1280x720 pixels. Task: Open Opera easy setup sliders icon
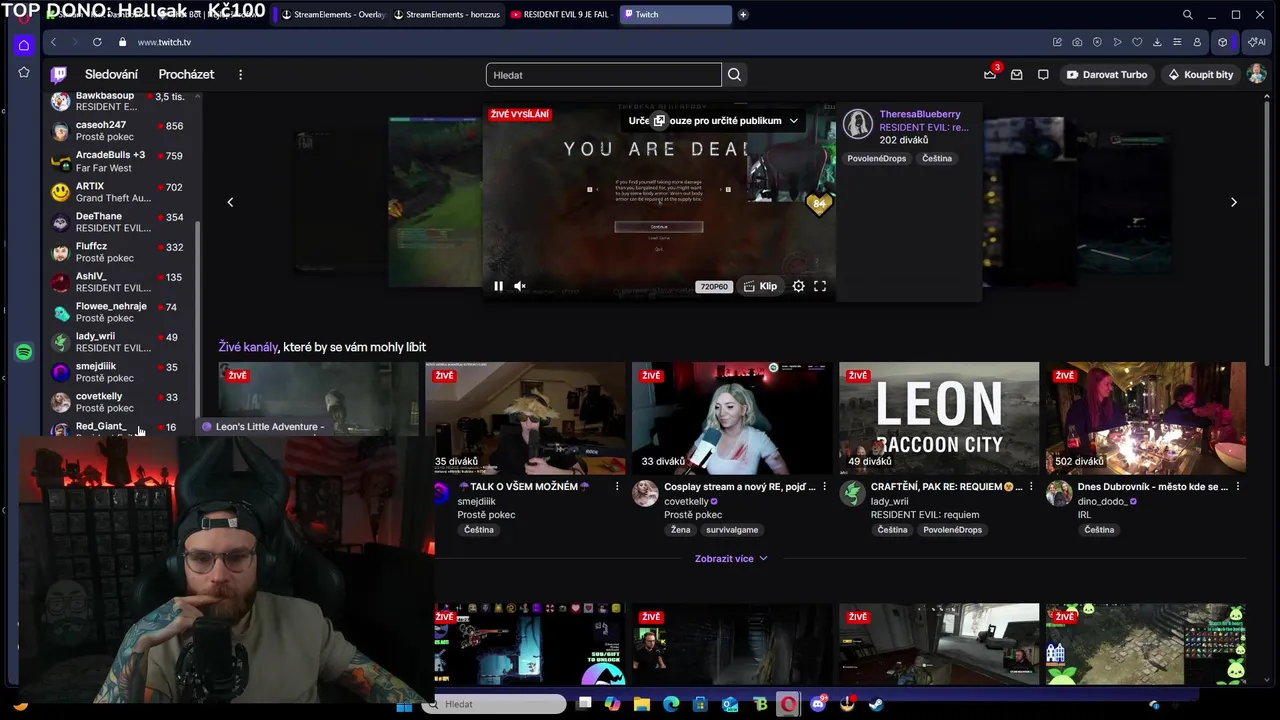1177,42
